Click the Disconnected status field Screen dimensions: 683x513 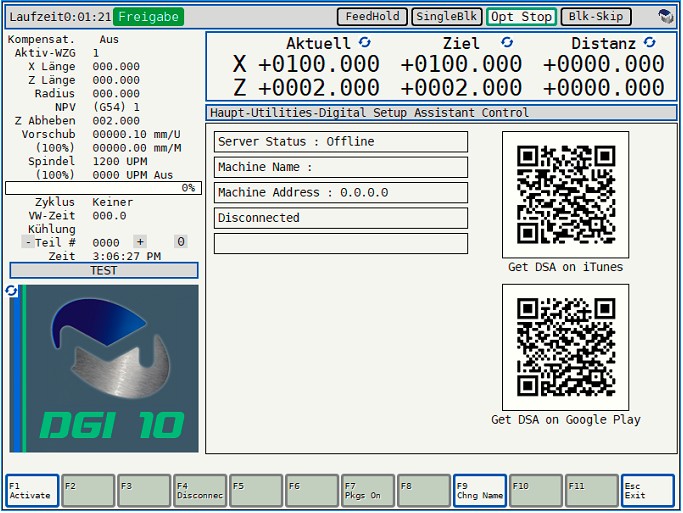point(341,218)
